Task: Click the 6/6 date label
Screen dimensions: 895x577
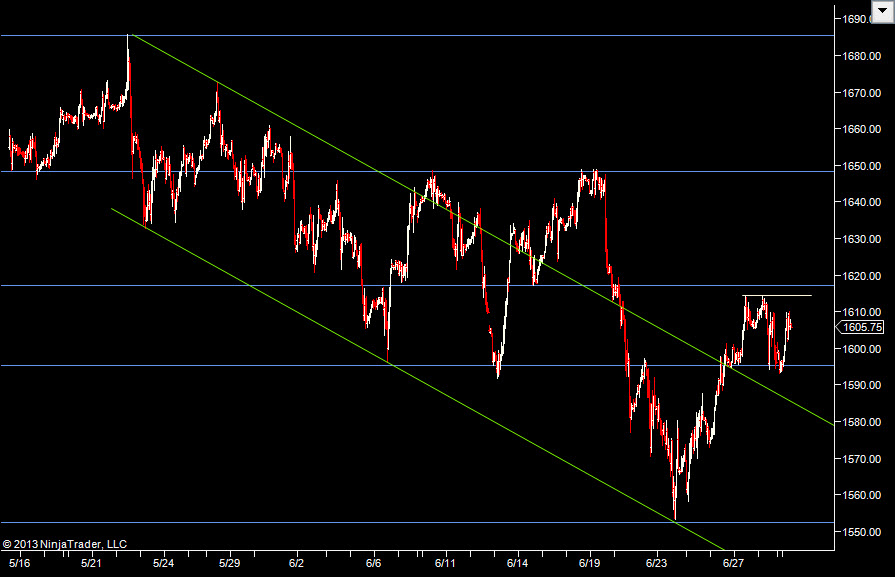Action: (x=373, y=563)
